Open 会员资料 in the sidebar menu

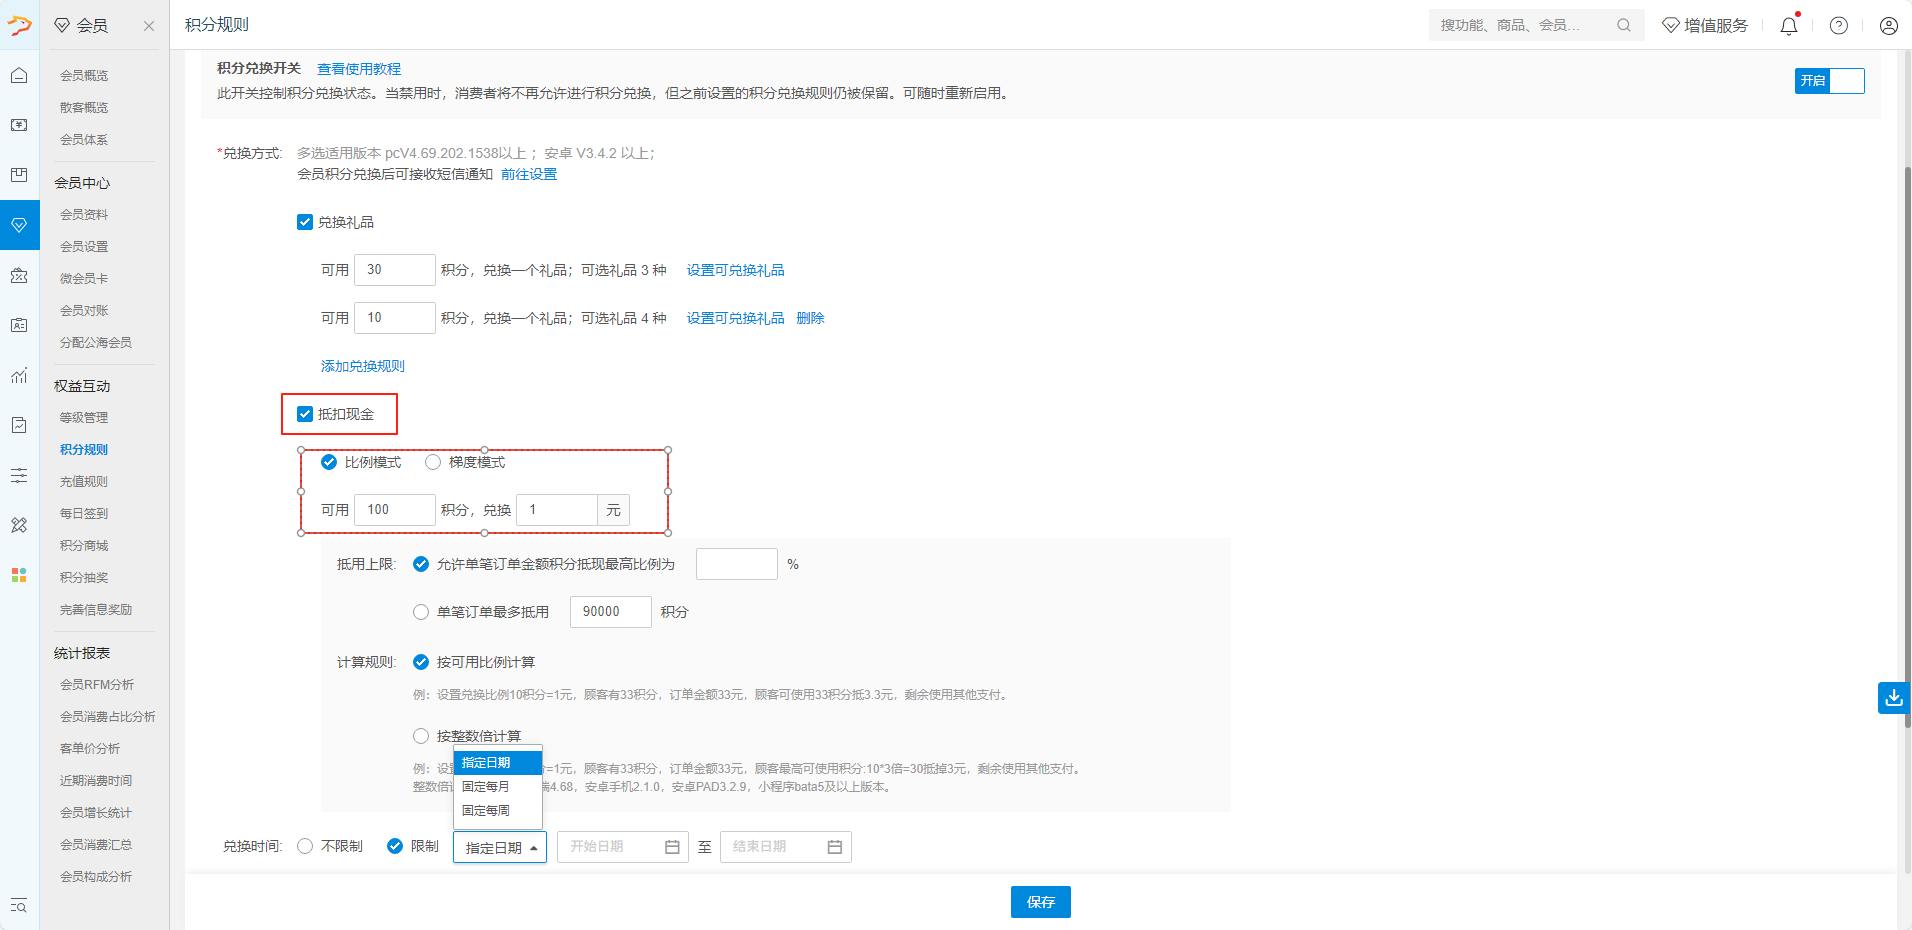click(84, 215)
